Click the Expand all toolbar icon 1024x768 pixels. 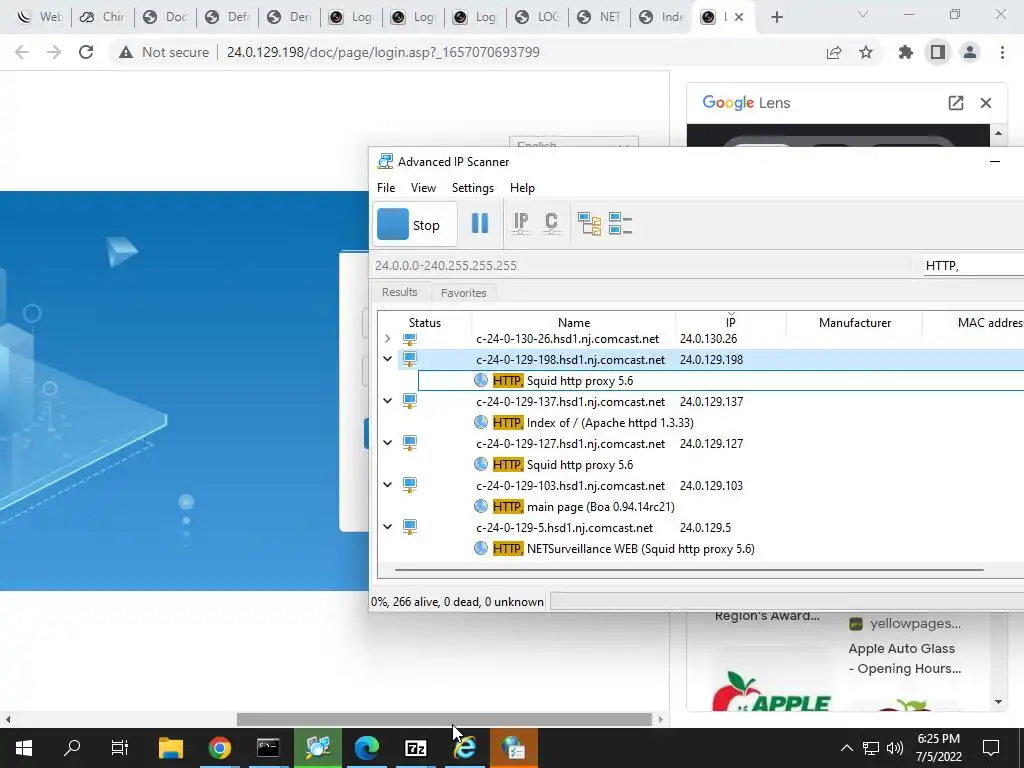click(x=589, y=223)
